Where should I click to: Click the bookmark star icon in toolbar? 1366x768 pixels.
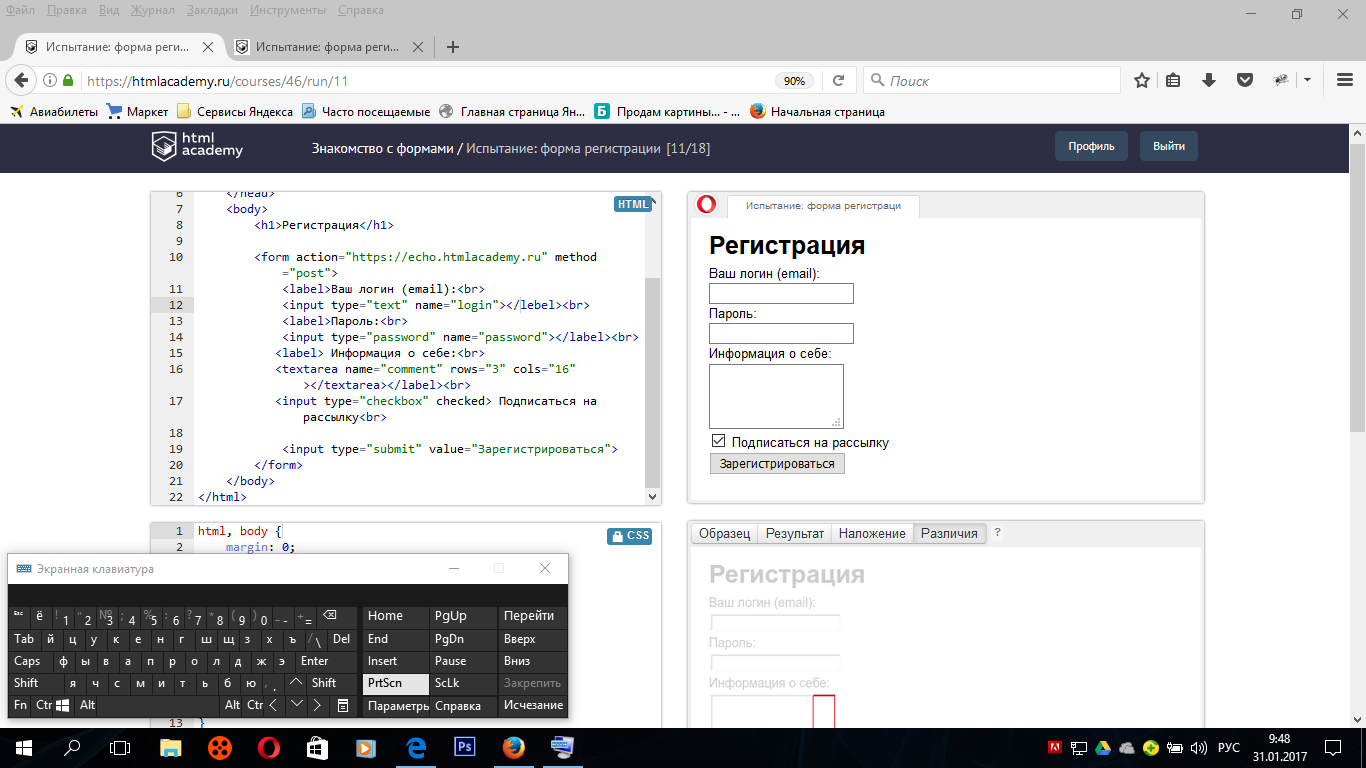pyautogui.click(x=1141, y=81)
